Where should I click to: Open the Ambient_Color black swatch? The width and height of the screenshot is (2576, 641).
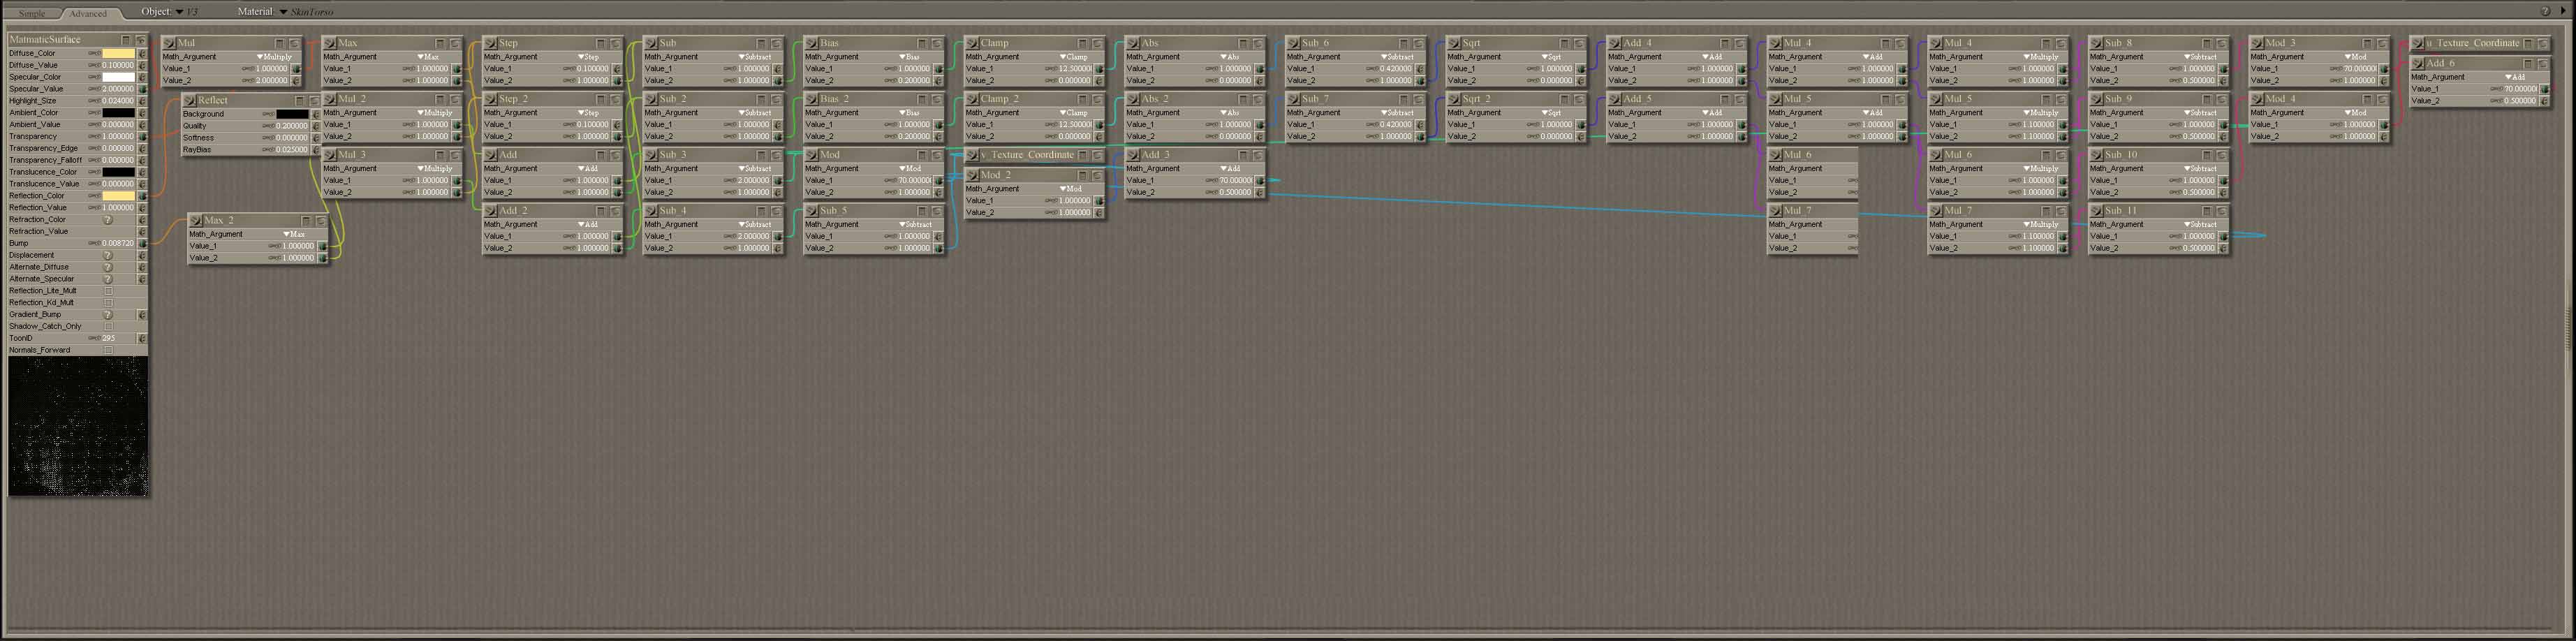tap(118, 113)
